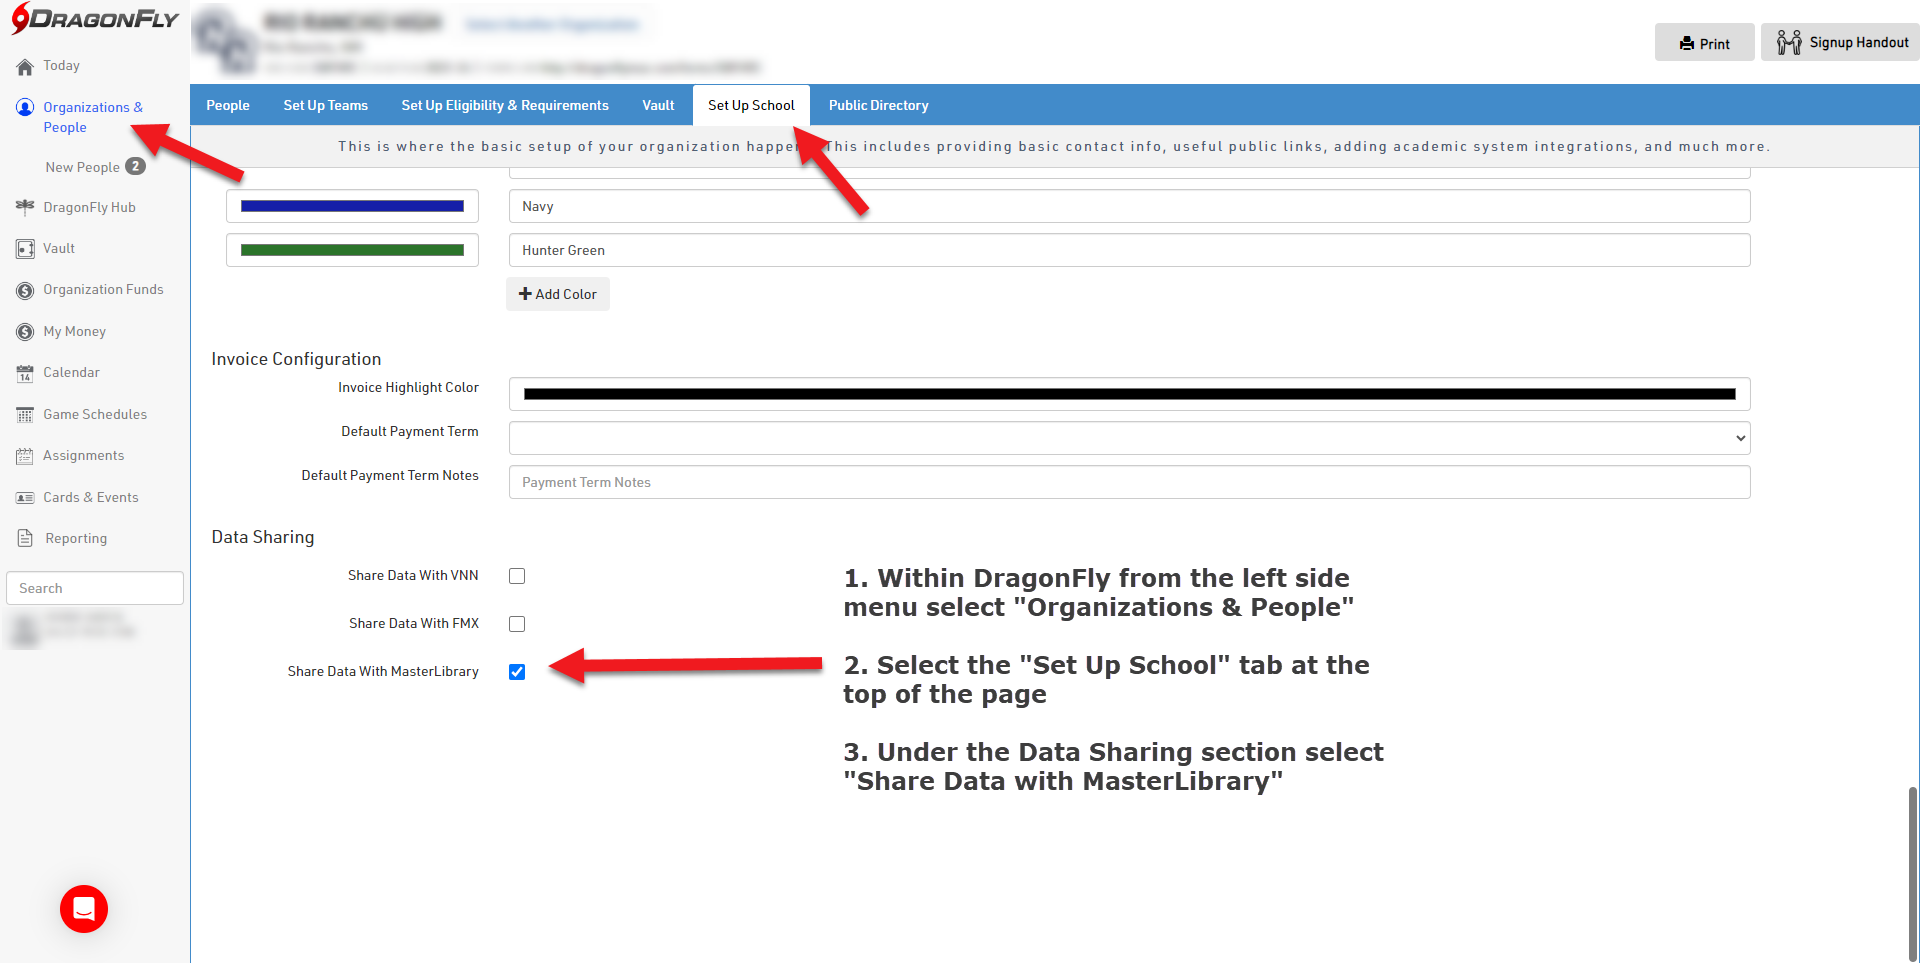Click the Add Color button

click(x=557, y=294)
